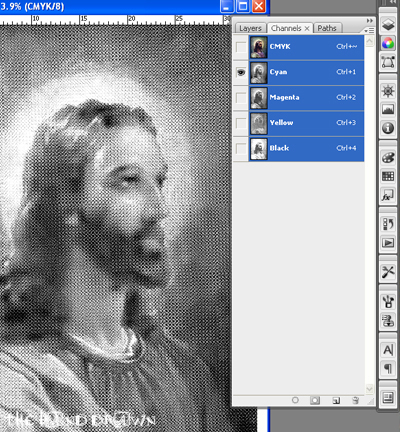Hide the Cyan channel eye icon
The height and width of the screenshot is (432, 400).
241,72
